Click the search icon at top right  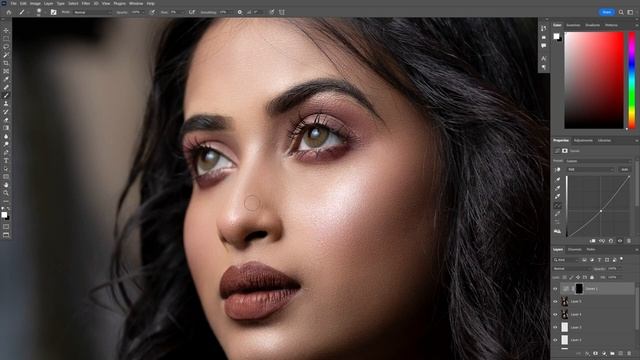coord(621,12)
